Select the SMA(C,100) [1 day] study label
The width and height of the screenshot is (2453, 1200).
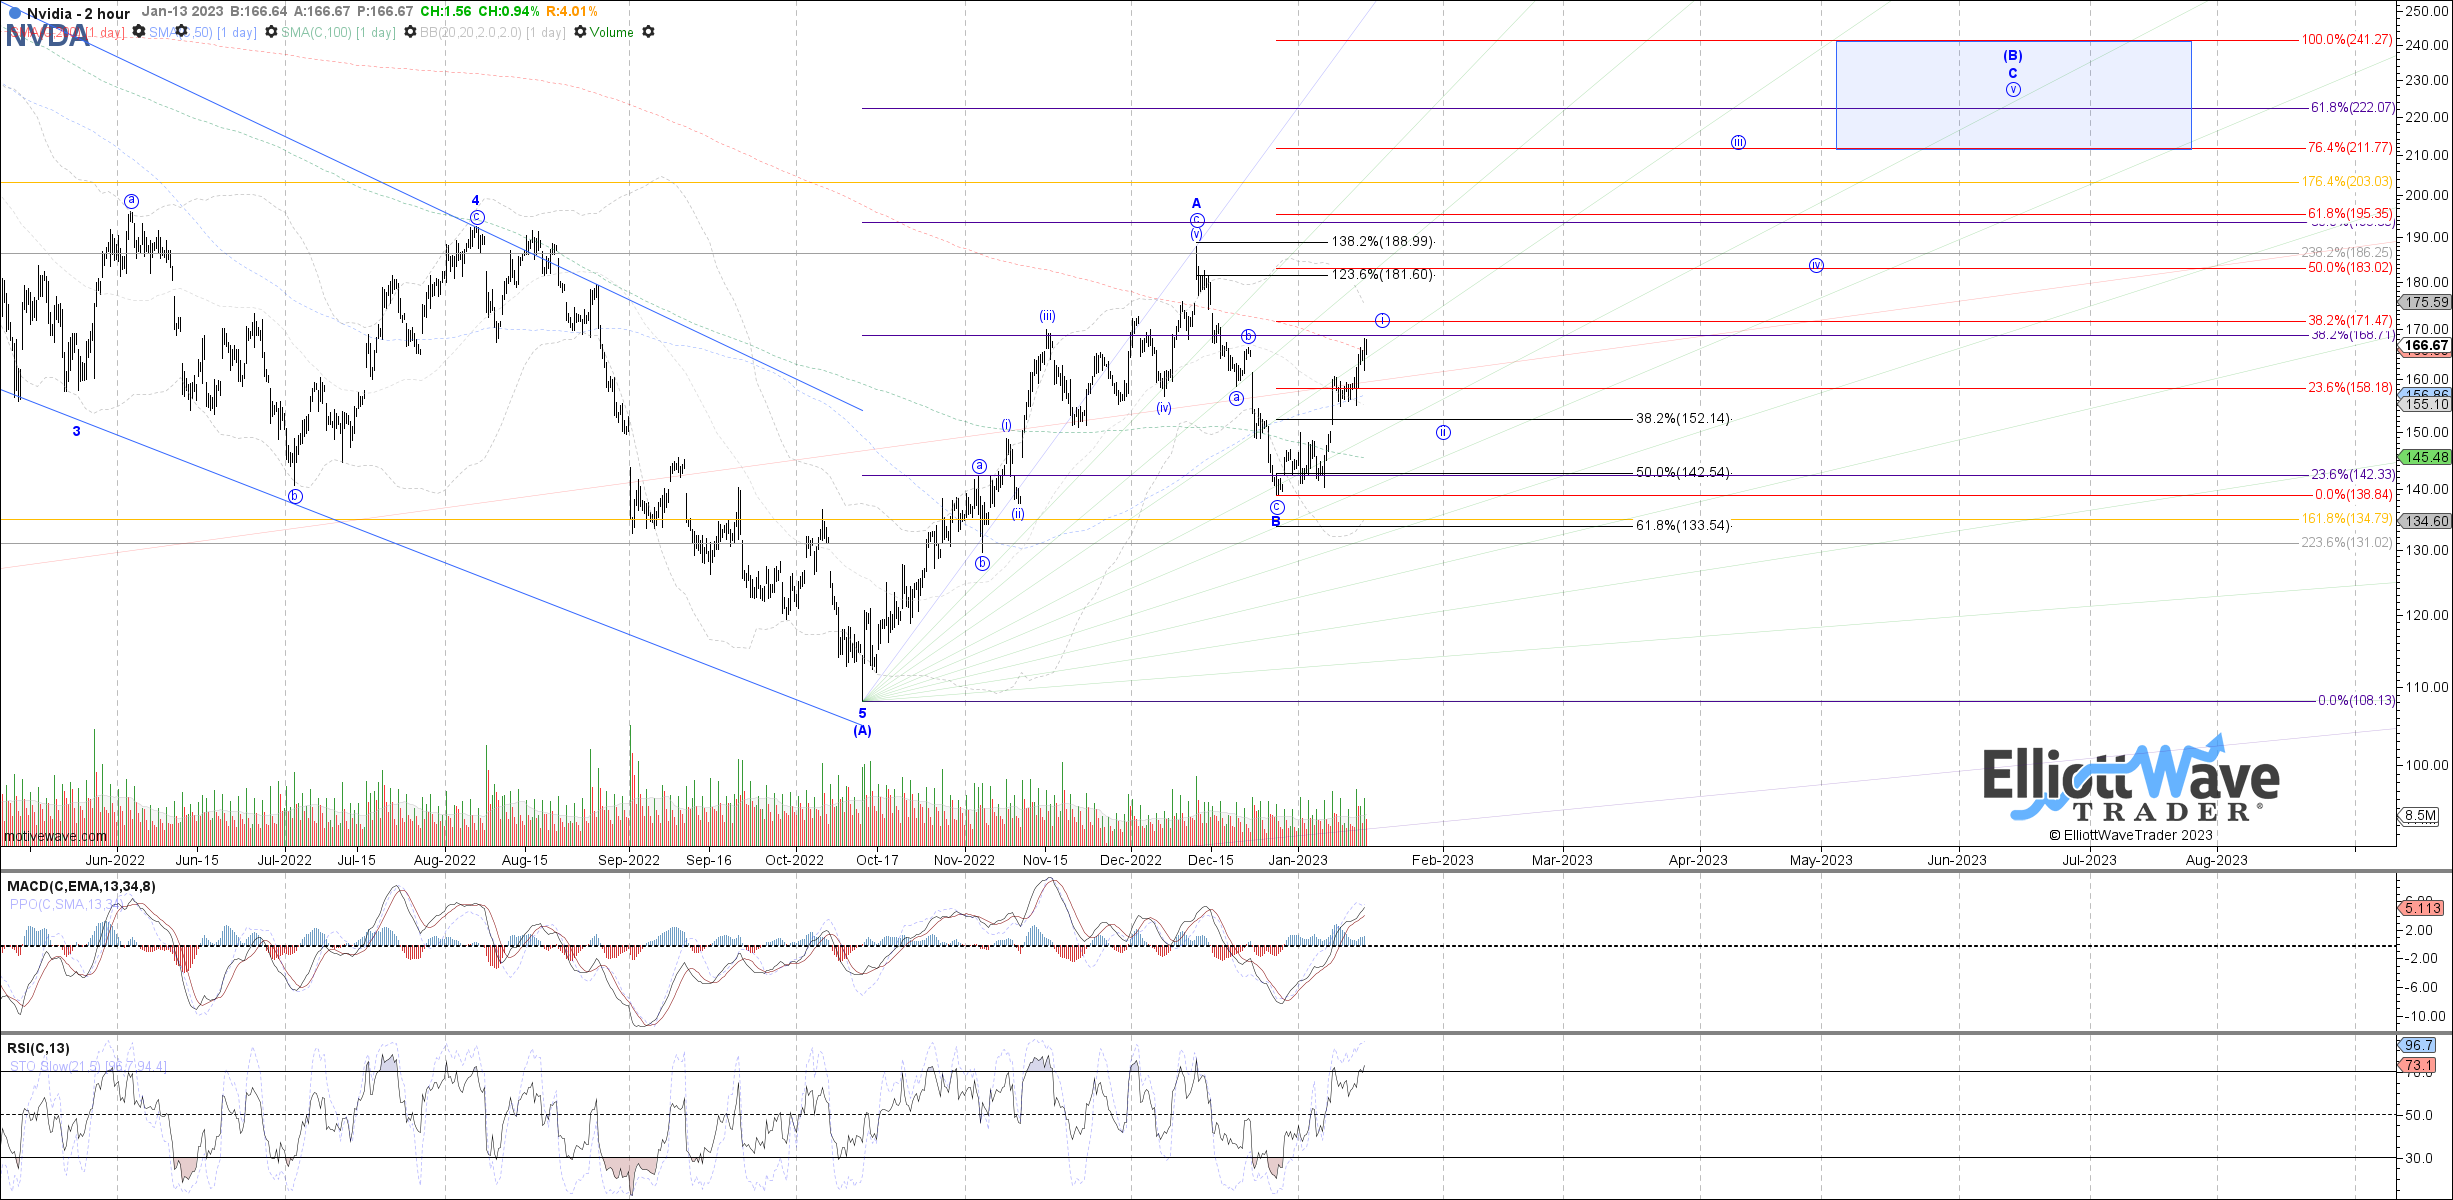point(338,32)
